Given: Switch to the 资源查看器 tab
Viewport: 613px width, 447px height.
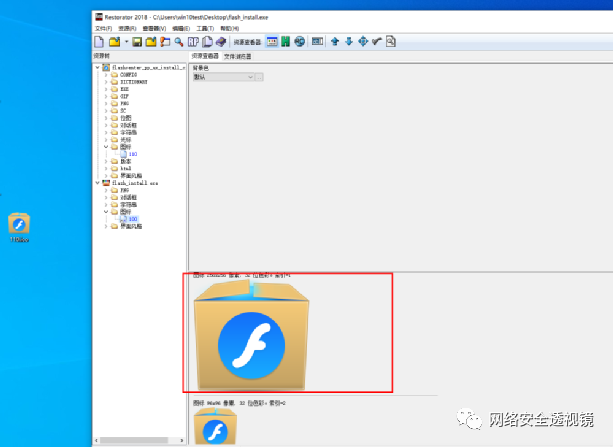Looking at the screenshot, I should click(x=205, y=56).
